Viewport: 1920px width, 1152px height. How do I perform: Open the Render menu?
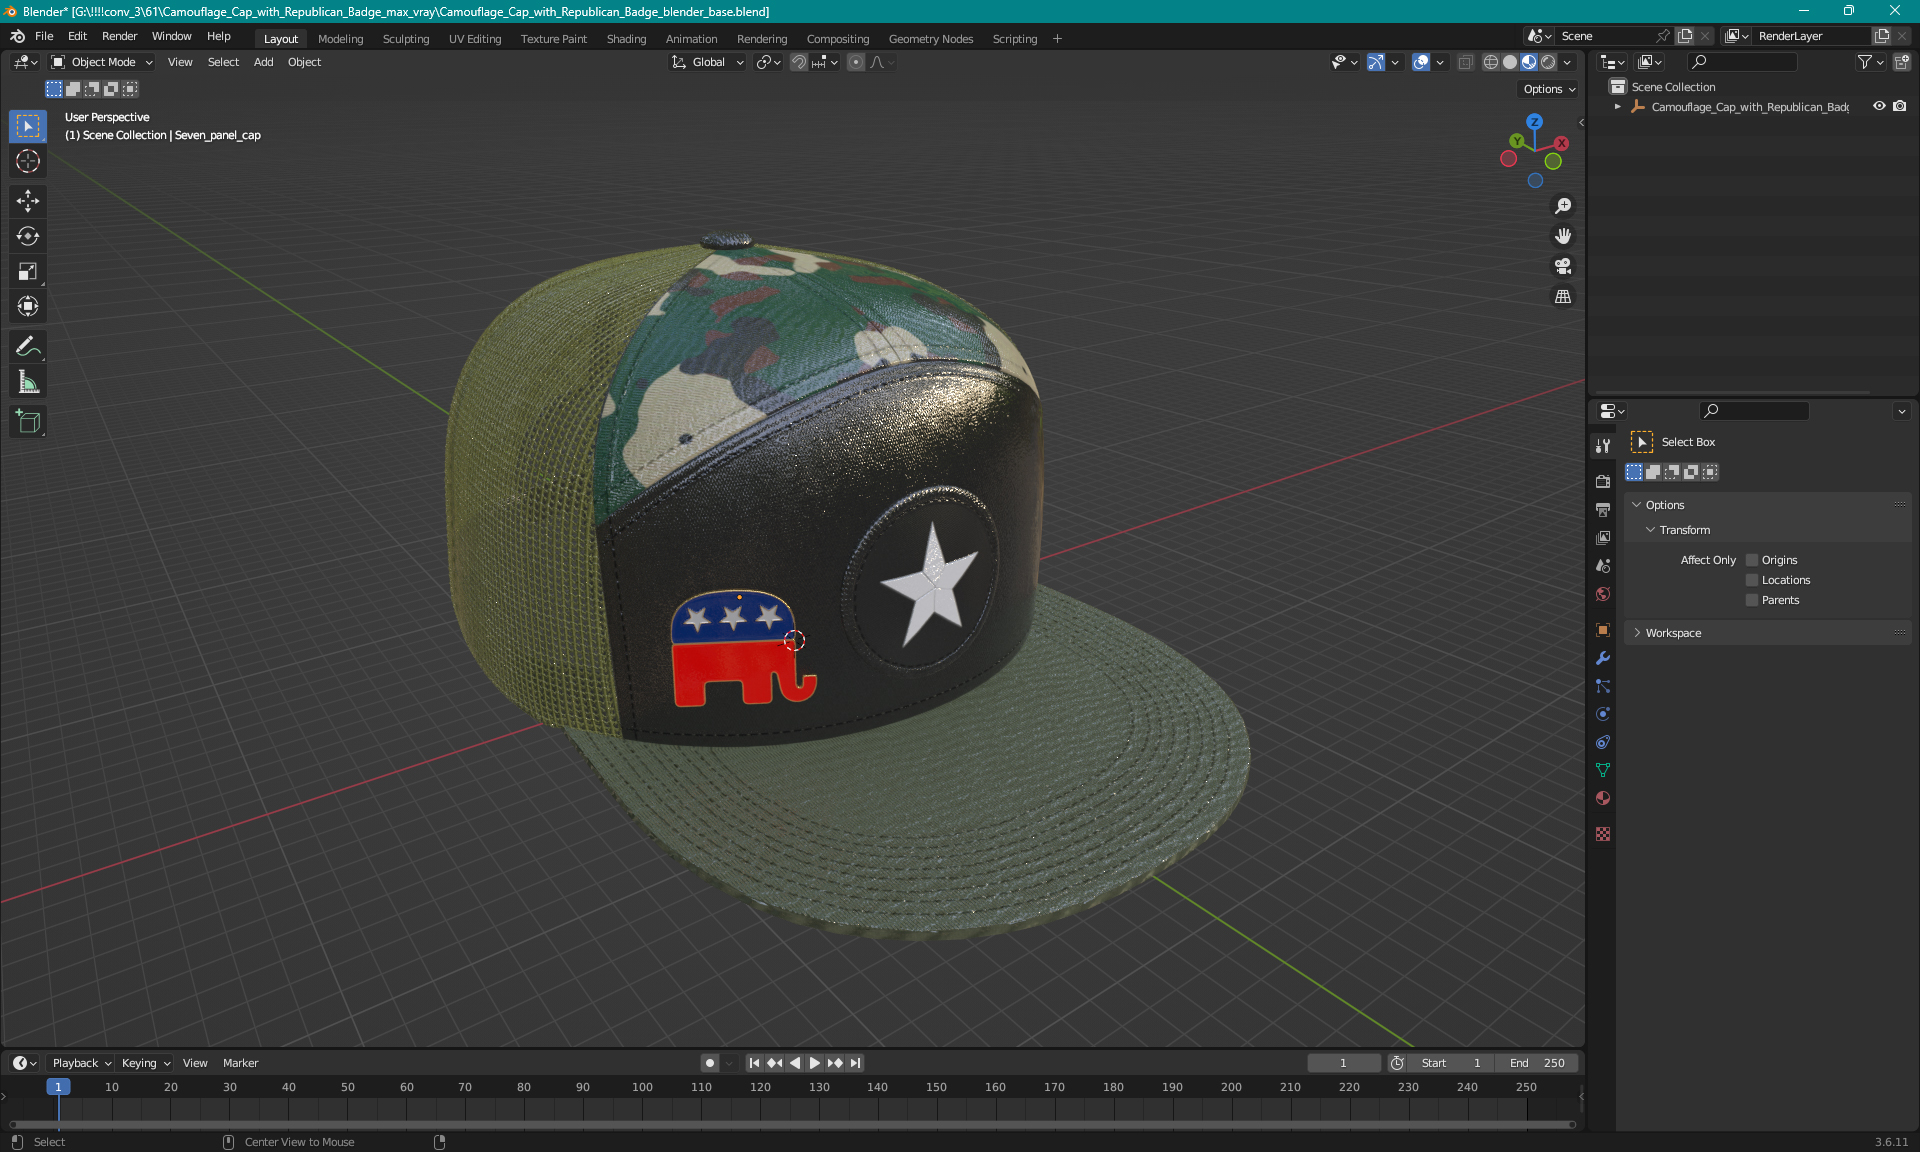pyautogui.click(x=119, y=36)
